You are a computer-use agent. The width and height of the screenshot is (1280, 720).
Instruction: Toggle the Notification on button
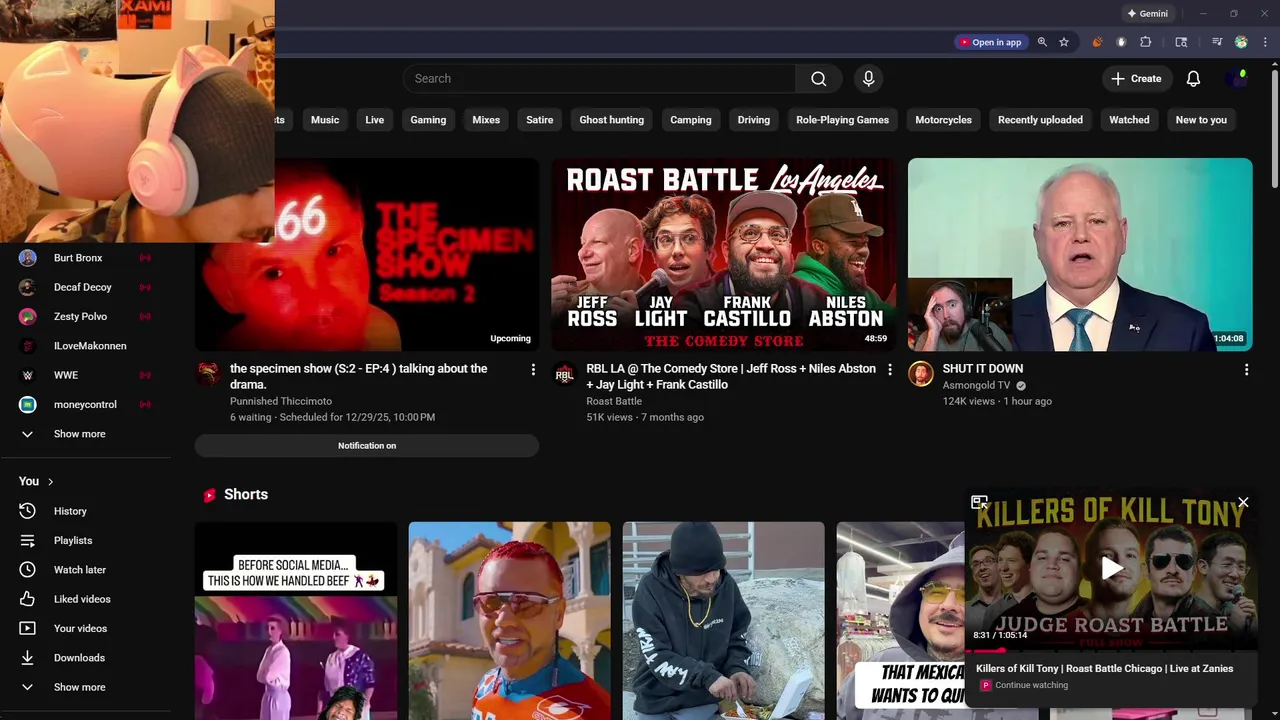coord(367,446)
